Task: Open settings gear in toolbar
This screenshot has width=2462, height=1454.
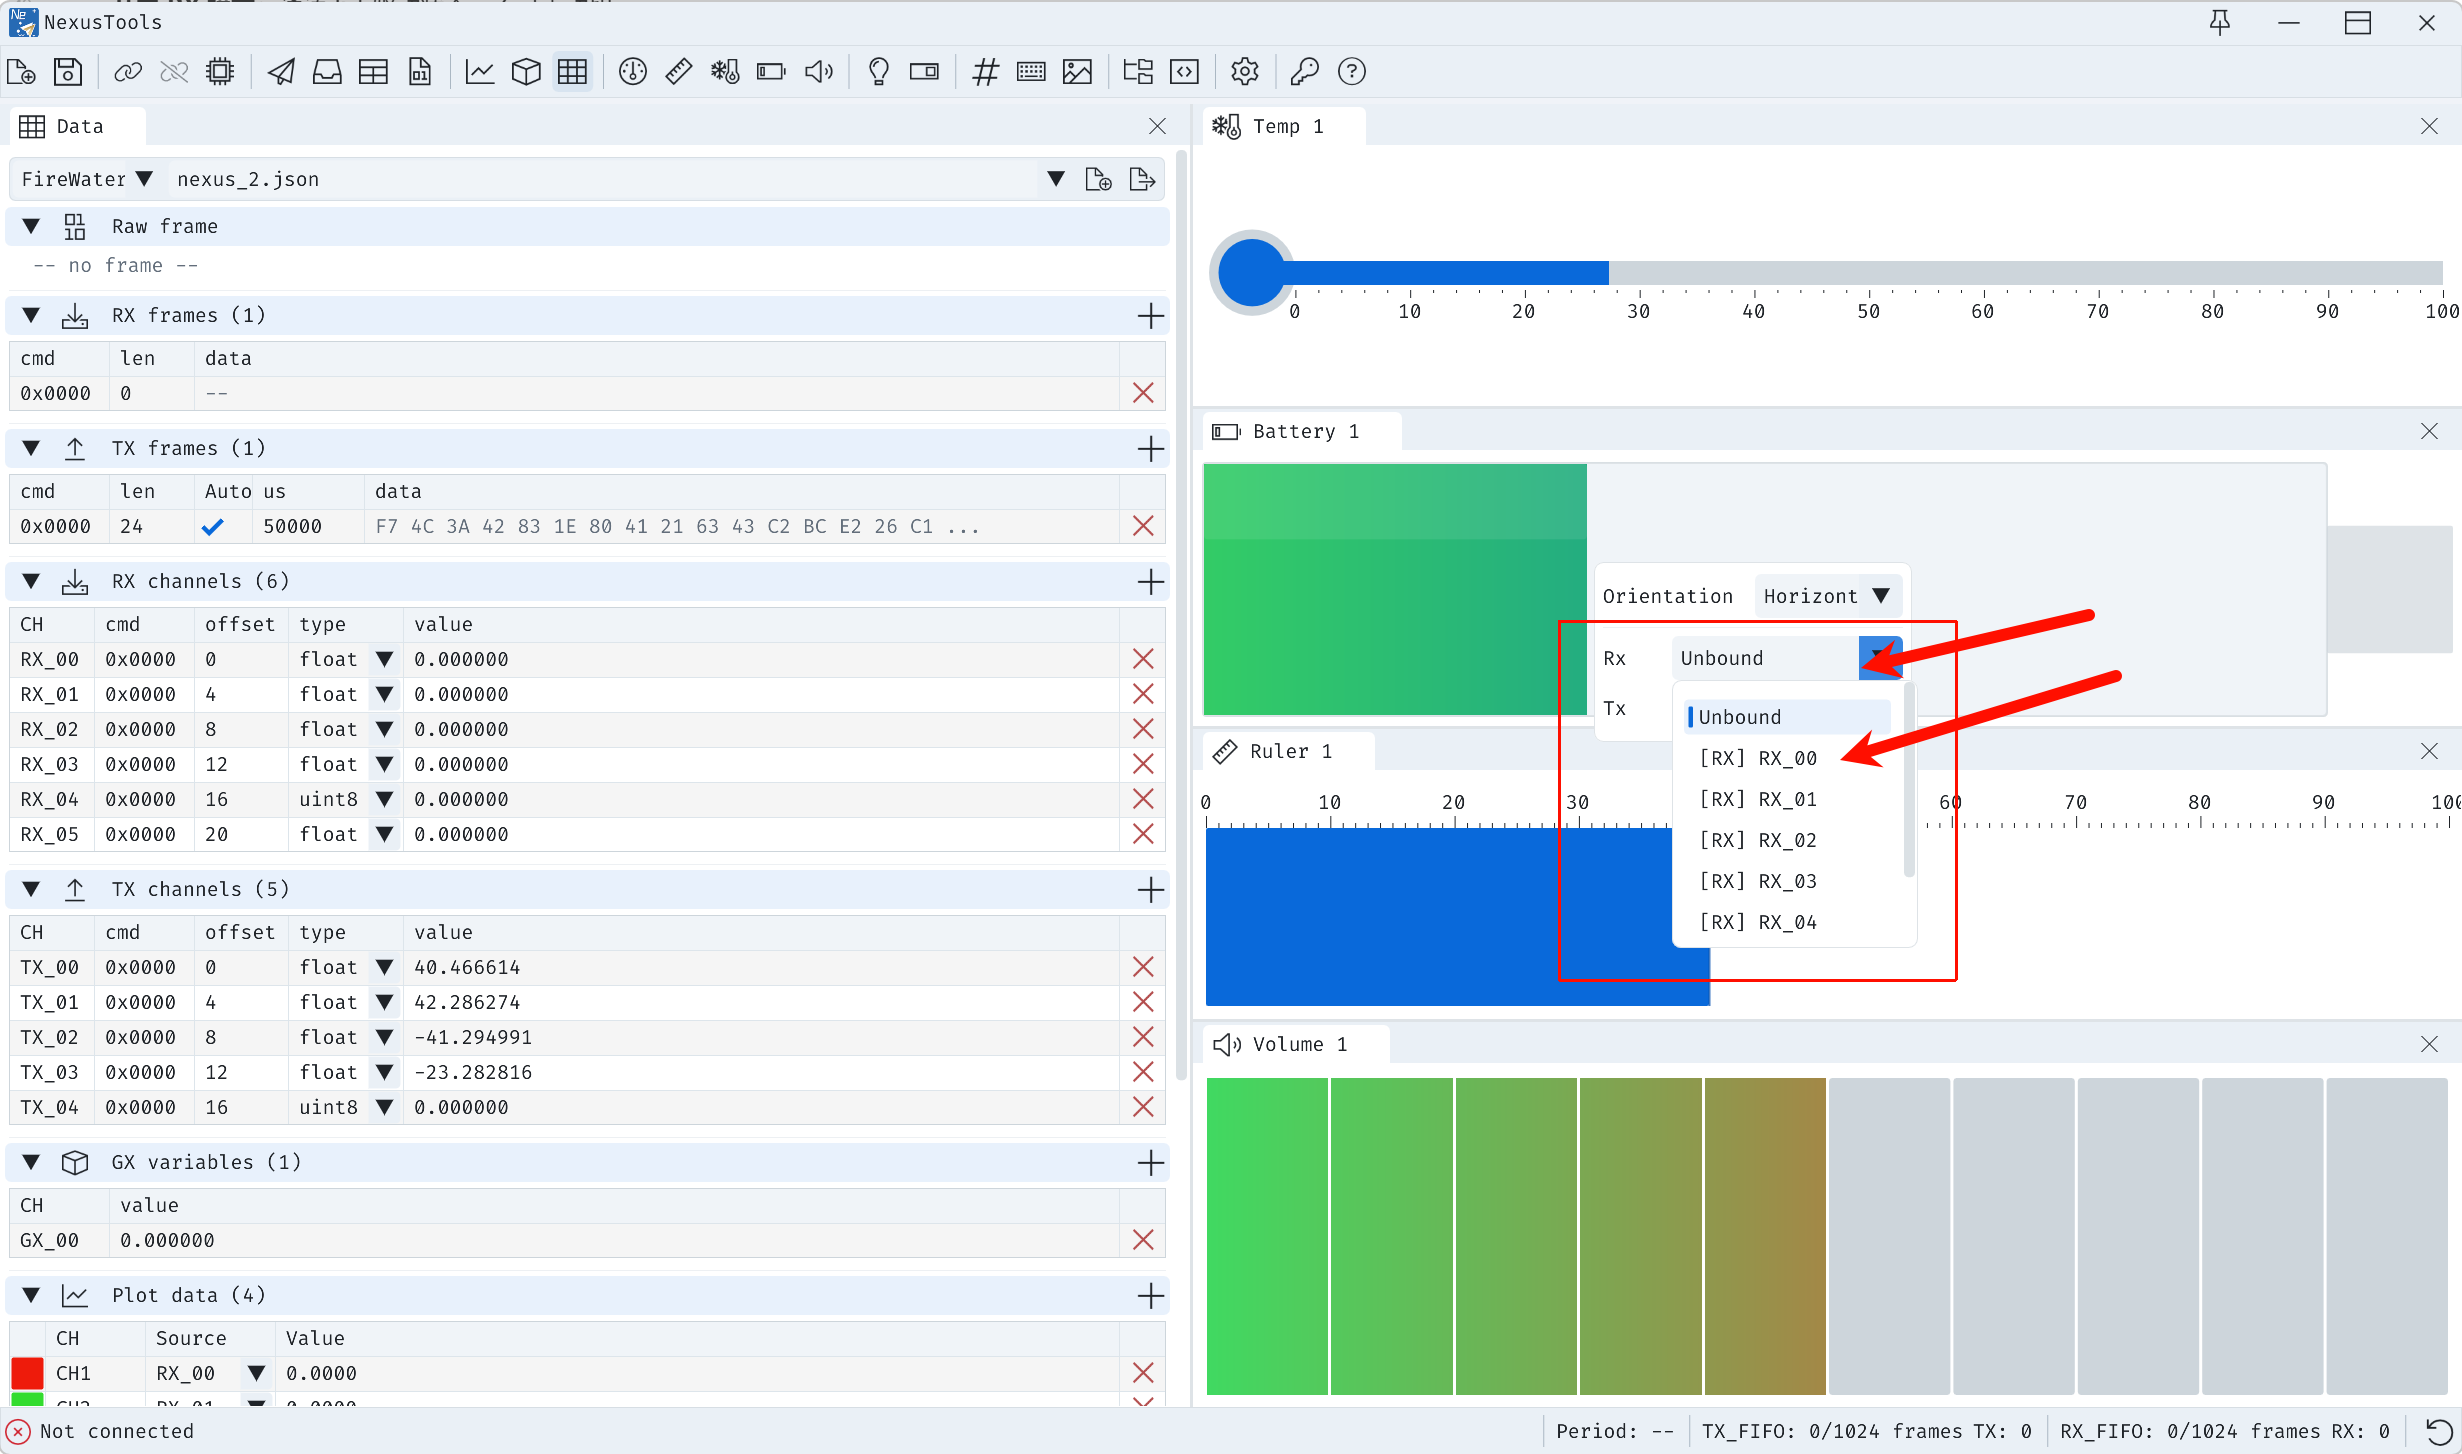Action: click(x=1244, y=71)
